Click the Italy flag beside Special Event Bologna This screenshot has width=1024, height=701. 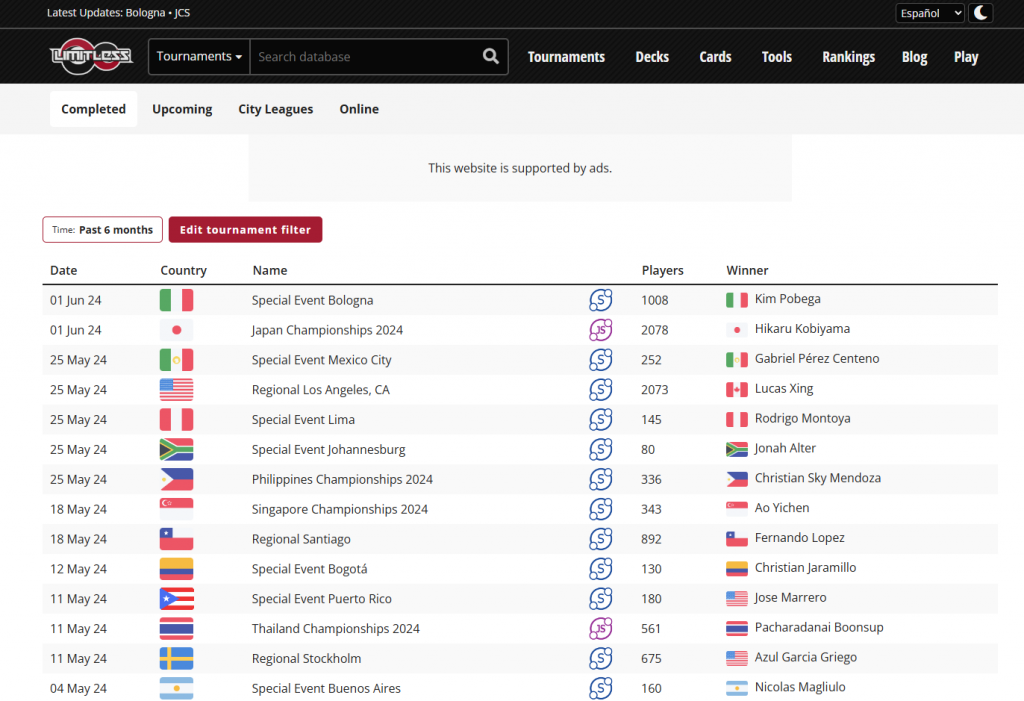pos(176,300)
